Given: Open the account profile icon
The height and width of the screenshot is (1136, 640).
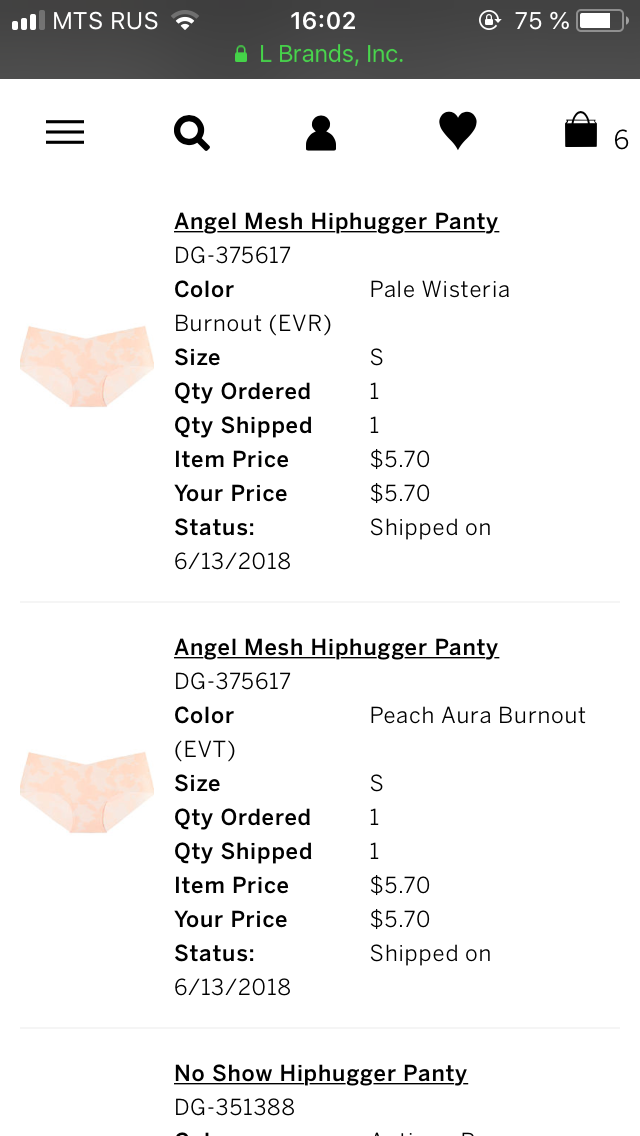Looking at the screenshot, I should pyautogui.click(x=320, y=133).
